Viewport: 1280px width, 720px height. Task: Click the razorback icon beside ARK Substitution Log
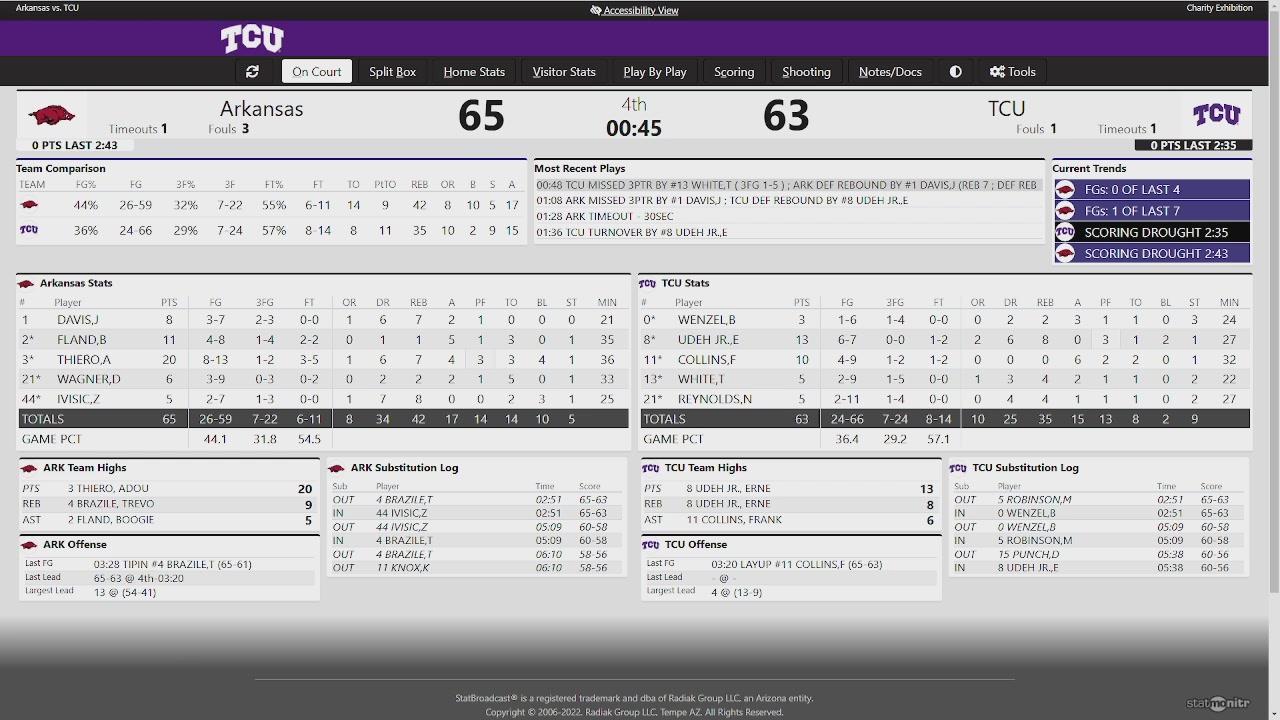coord(337,468)
